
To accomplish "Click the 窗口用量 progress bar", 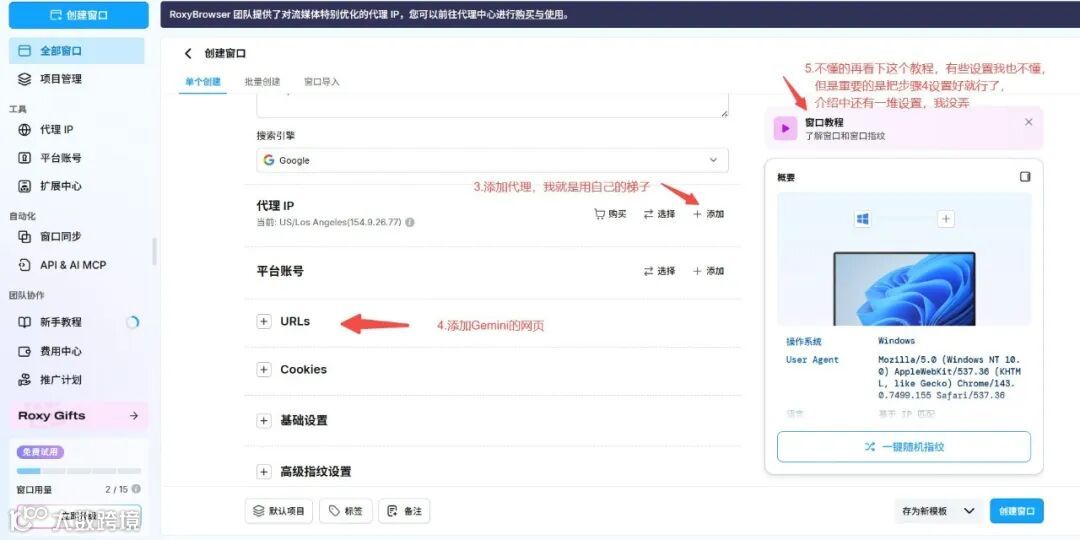I will [79, 471].
